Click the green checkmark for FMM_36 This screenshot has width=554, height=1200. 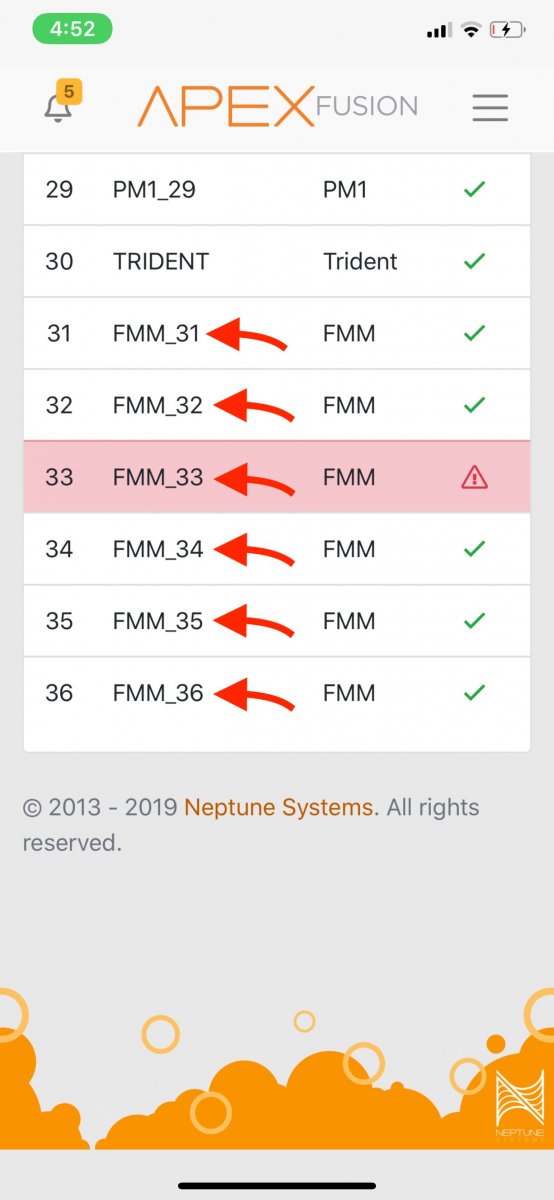coord(474,693)
